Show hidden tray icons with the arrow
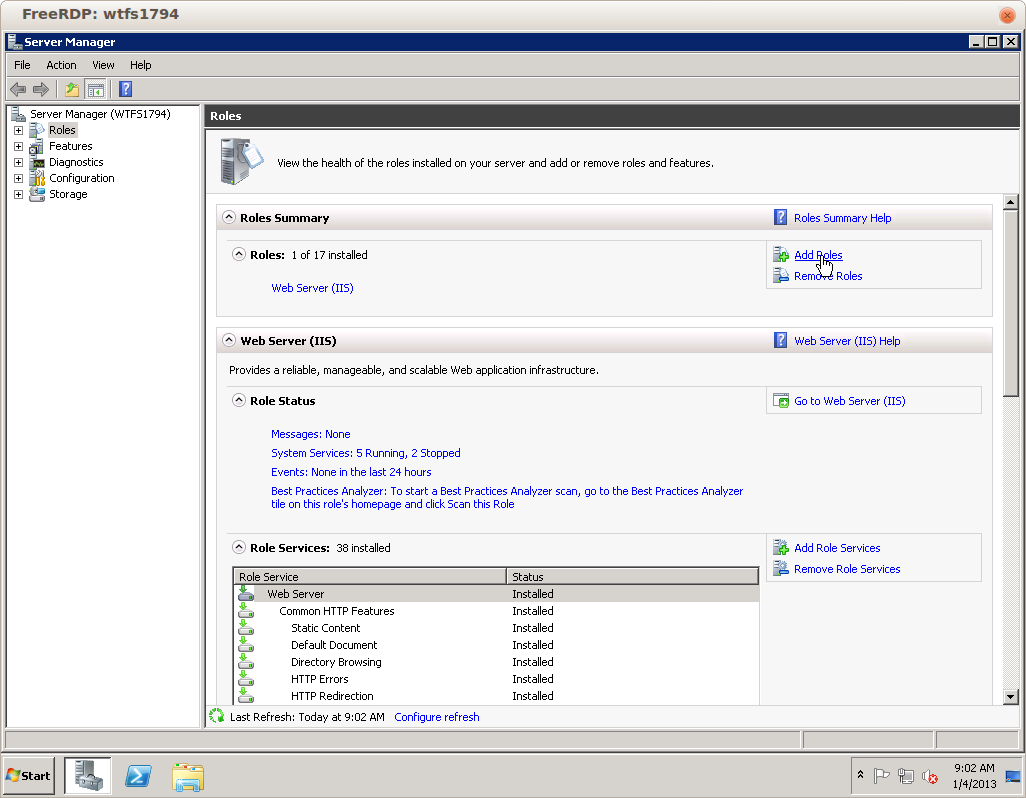 point(860,775)
